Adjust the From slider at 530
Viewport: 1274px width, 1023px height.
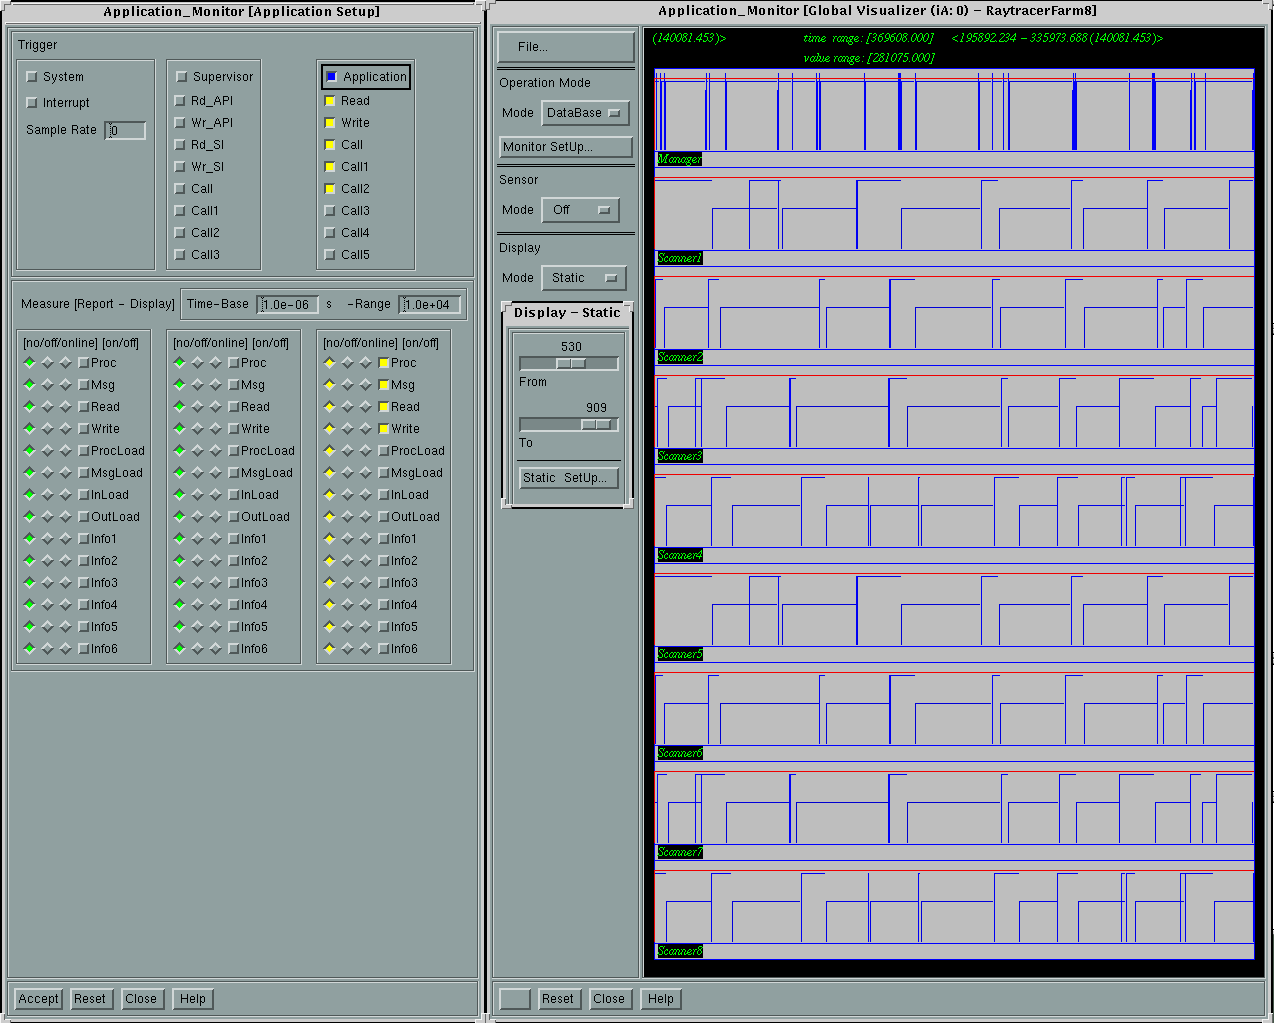pyautogui.click(x=569, y=364)
